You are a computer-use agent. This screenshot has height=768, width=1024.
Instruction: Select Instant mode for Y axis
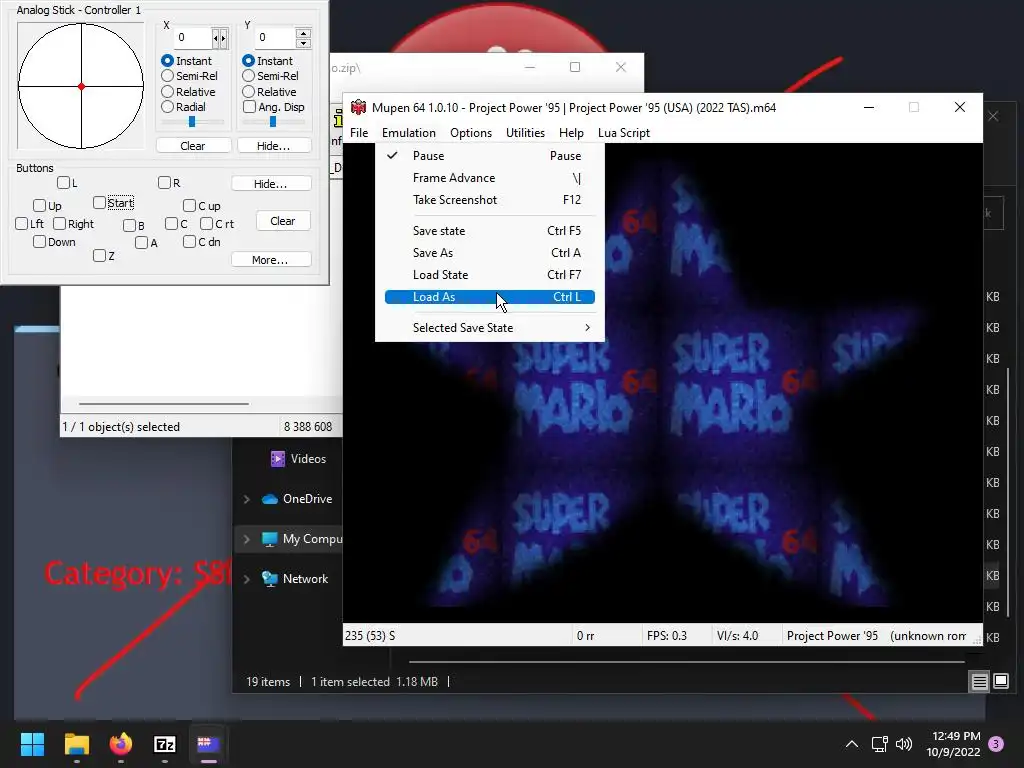[267, 61]
